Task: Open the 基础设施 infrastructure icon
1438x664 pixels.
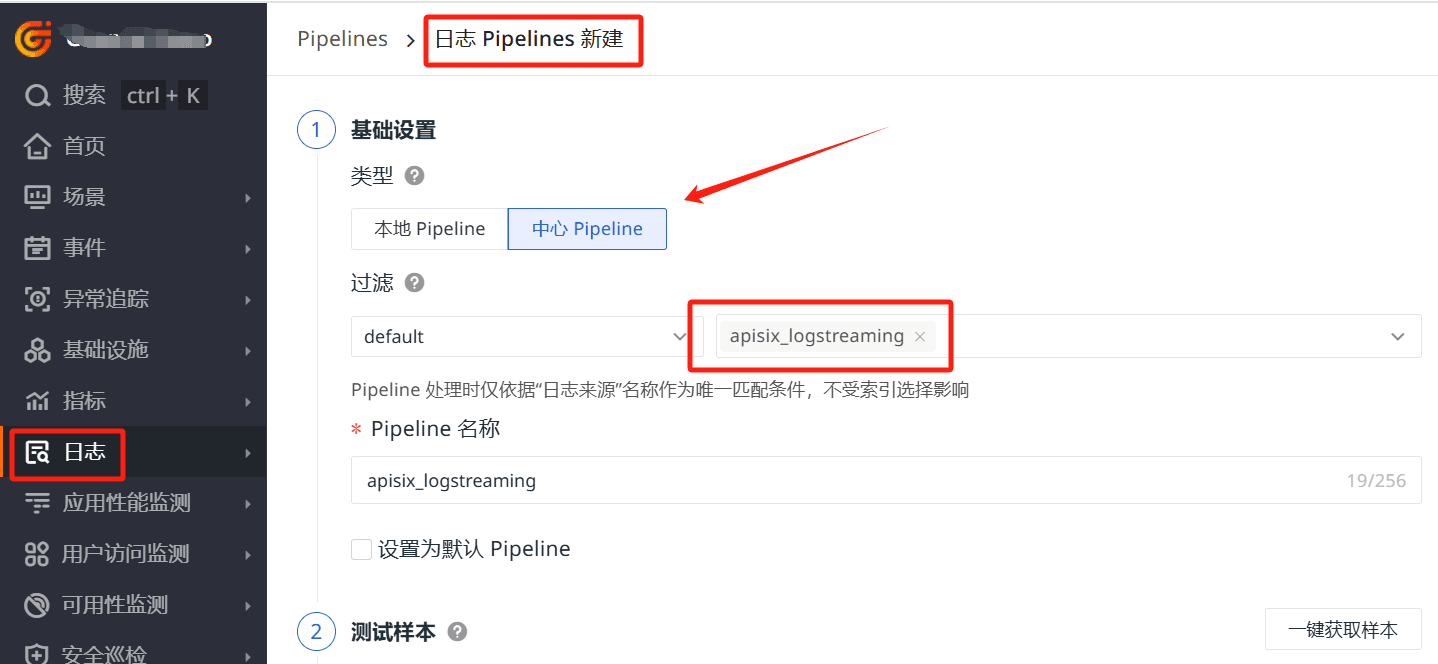Action: pyautogui.click(x=37, y=350)
